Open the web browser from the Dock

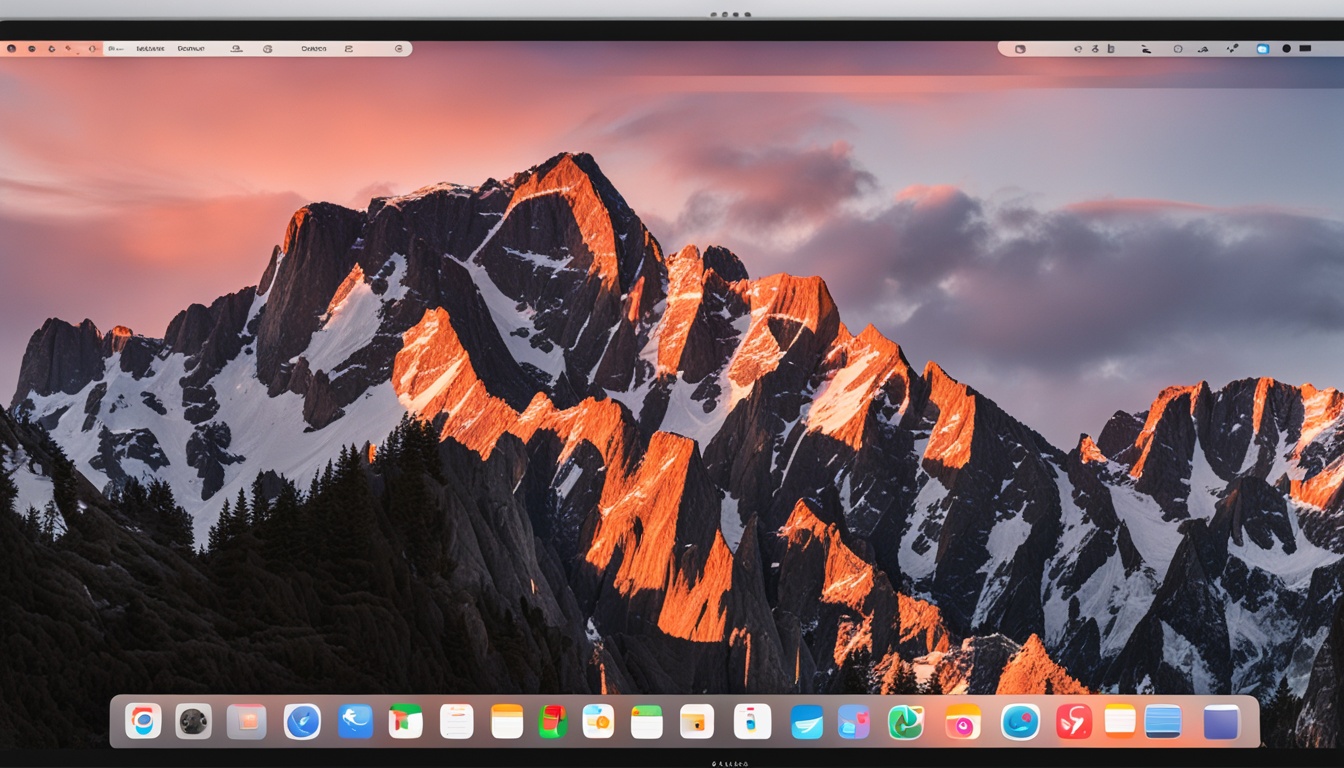click(x=143, y=721)
